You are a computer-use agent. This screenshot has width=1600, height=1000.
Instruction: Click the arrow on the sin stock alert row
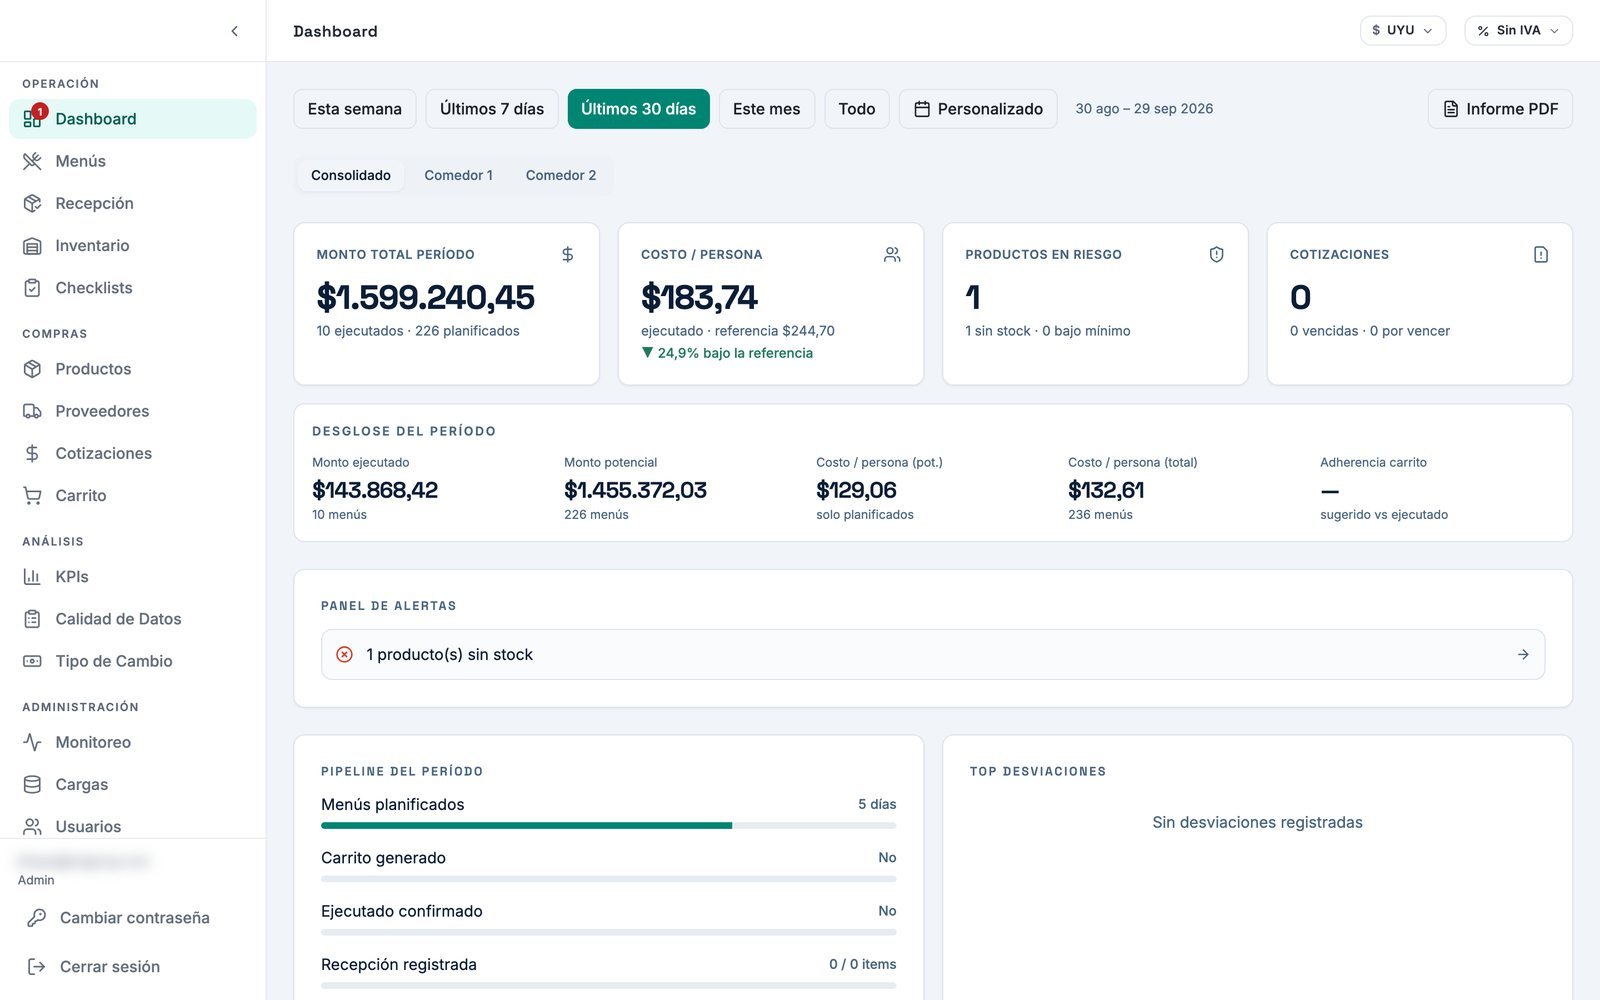tap(1523, 655)
